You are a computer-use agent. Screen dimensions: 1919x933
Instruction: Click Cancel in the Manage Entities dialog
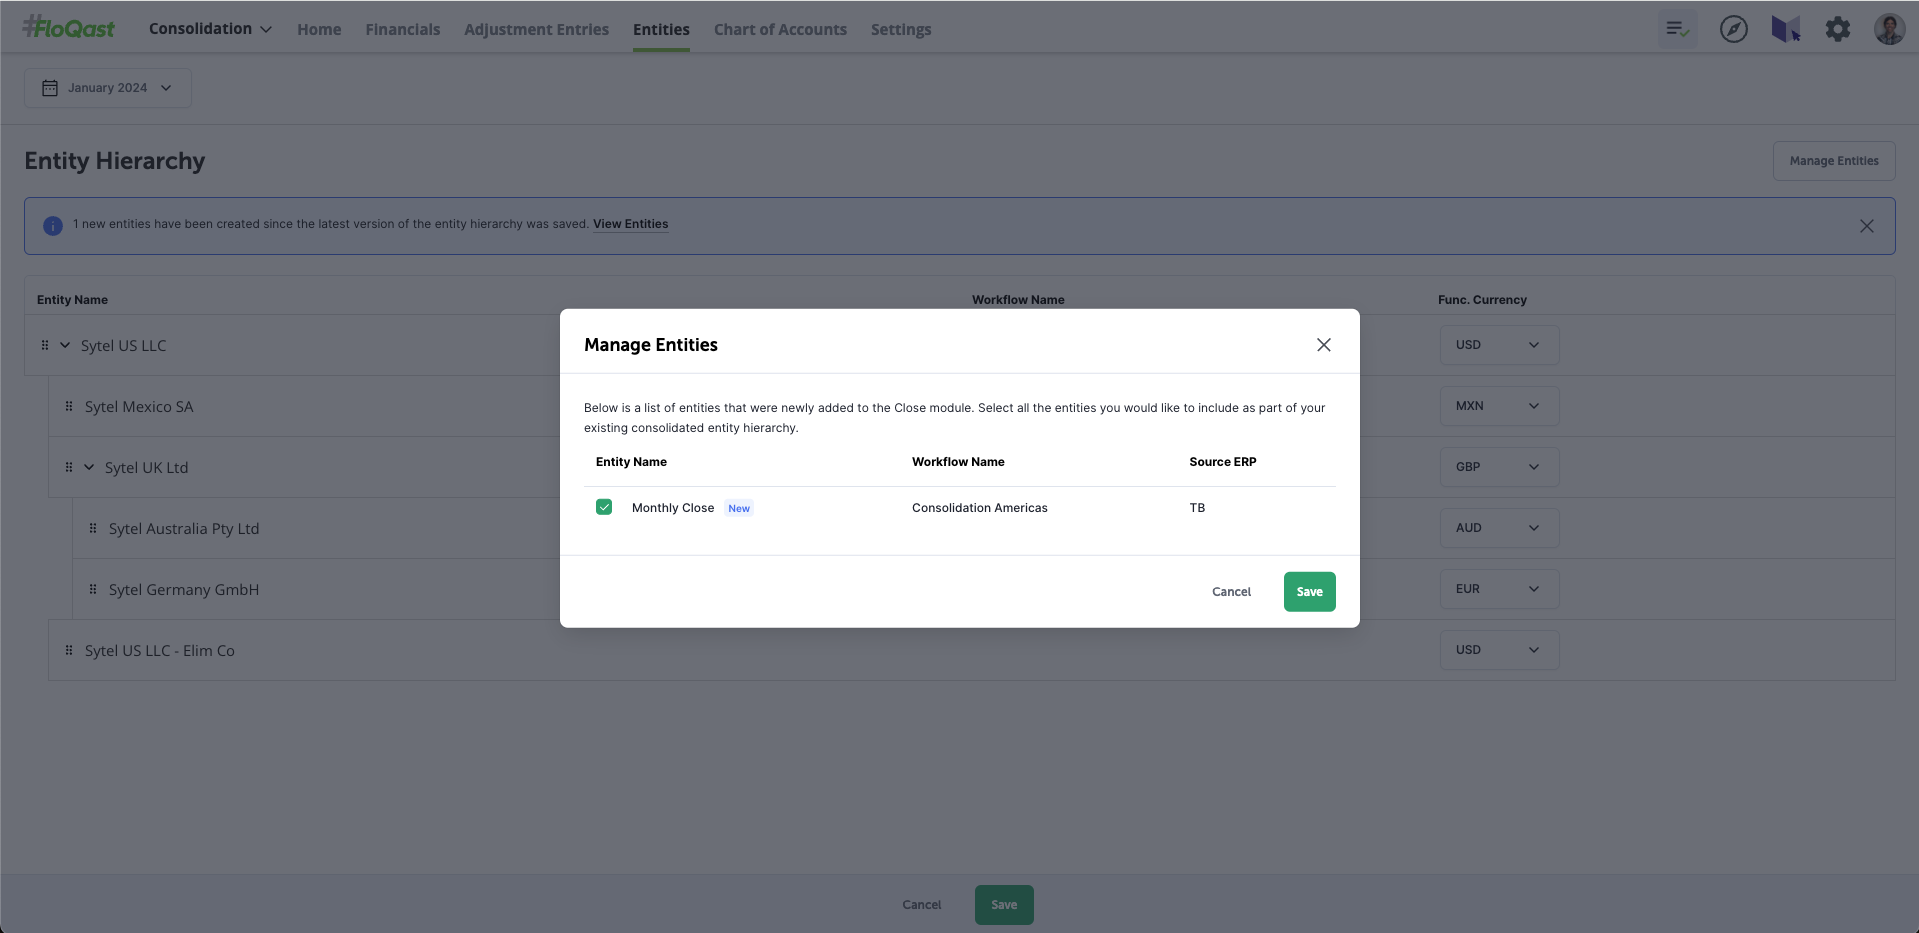pyautogui.click(x=1231, y=592)
